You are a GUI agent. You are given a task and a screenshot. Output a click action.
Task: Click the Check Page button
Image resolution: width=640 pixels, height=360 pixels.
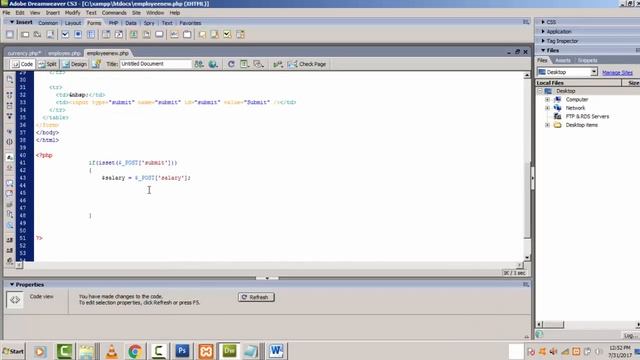(x=307, y=64)
